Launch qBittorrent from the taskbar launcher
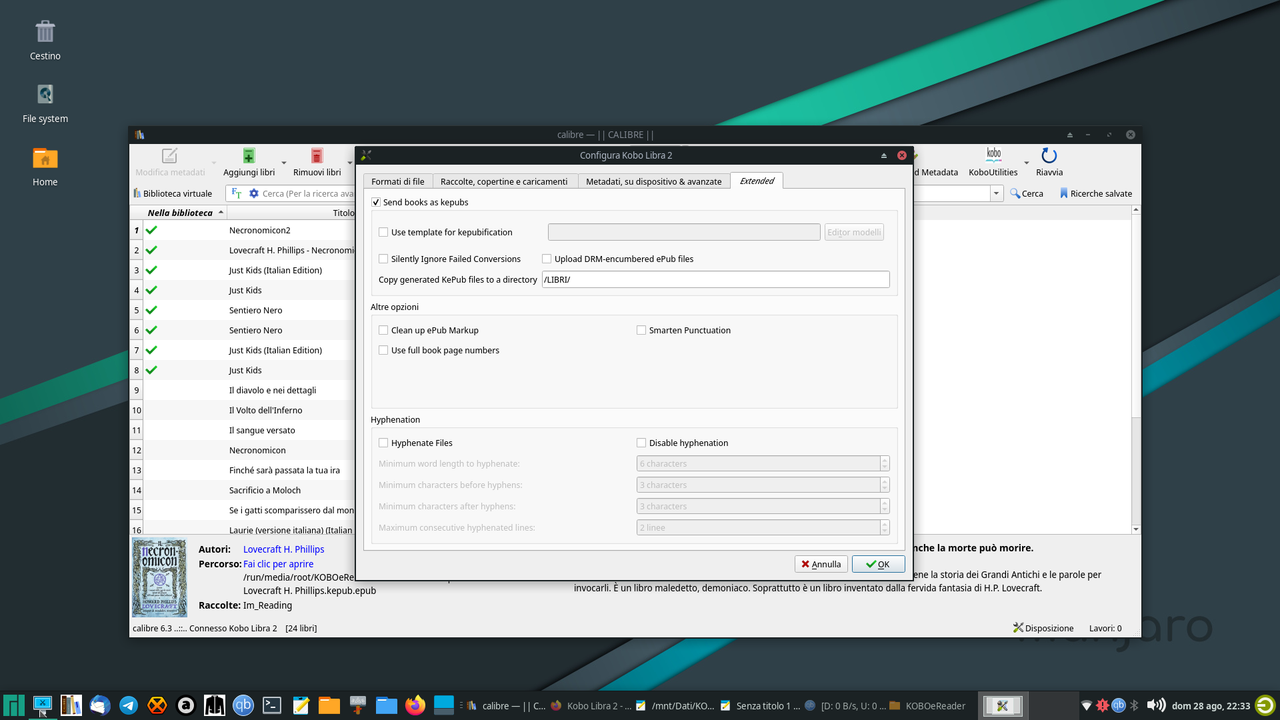The width and height of the screenshot is (1280, 720). (243, 705)
